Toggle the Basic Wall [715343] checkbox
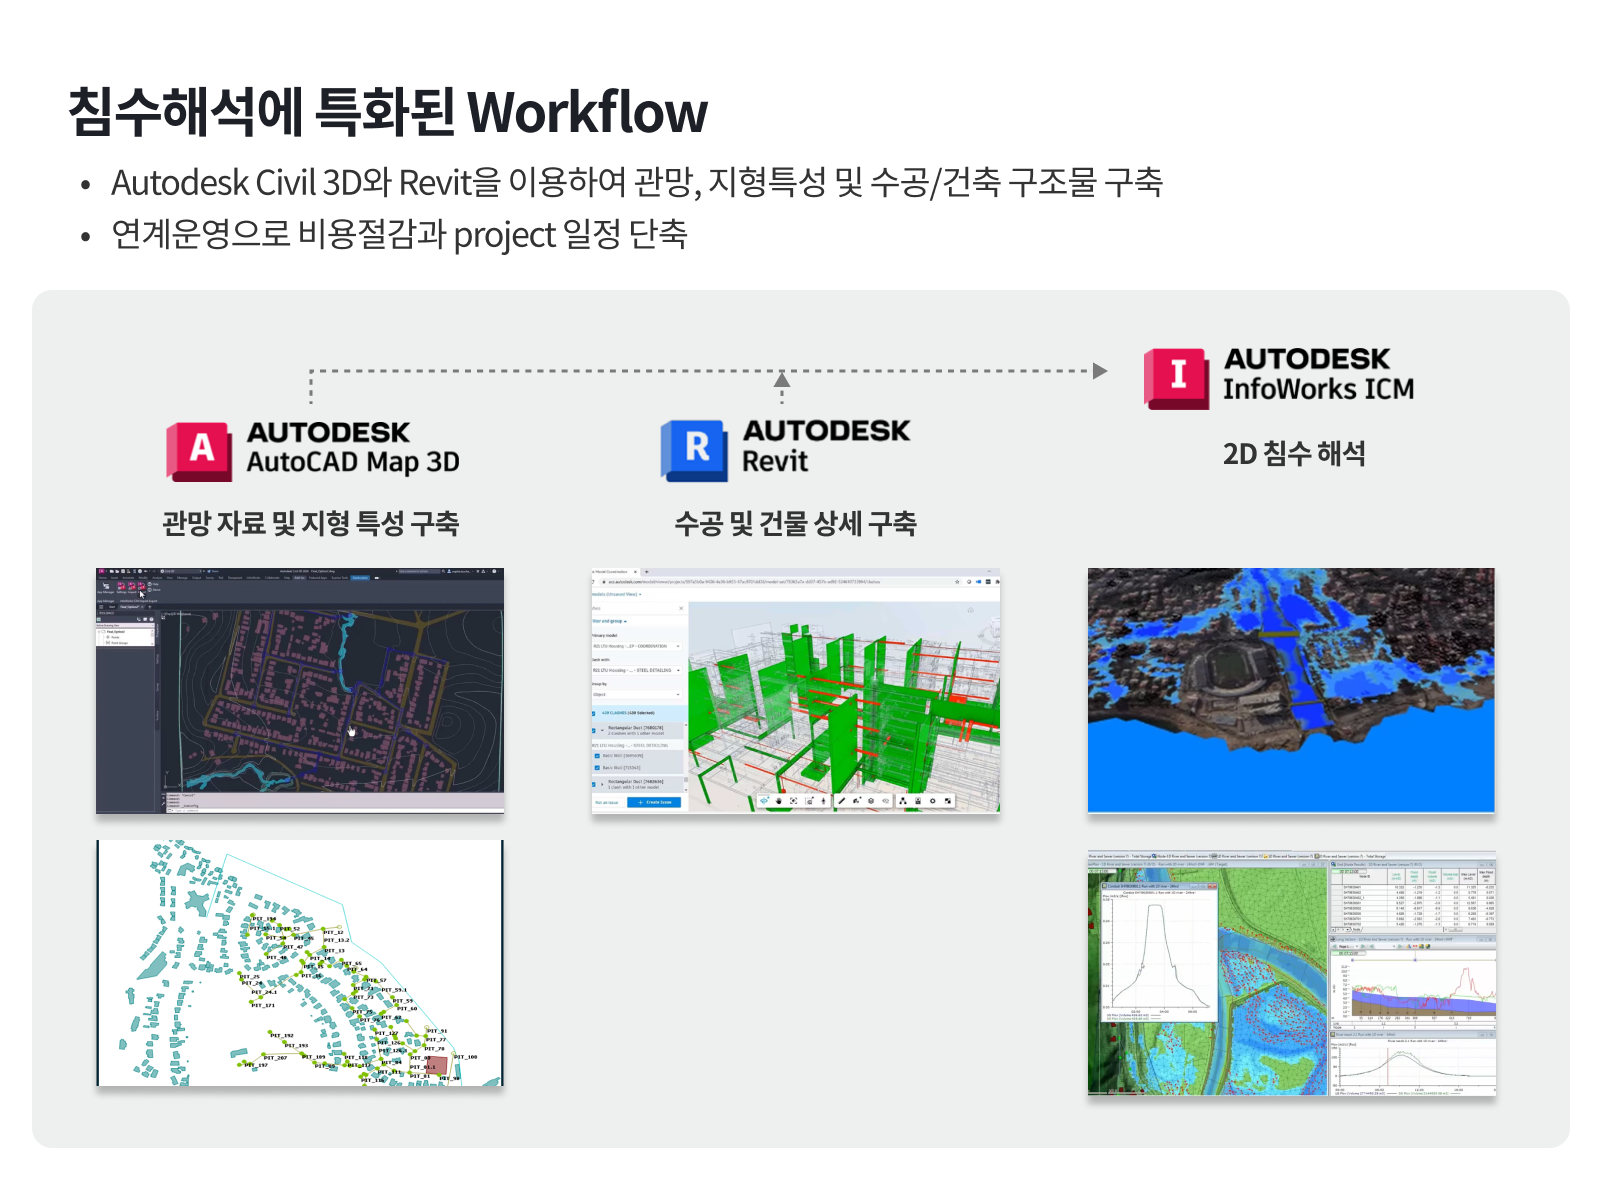Image resolution: width=1600 pixels, height=1188 pixels. (597, 768)
